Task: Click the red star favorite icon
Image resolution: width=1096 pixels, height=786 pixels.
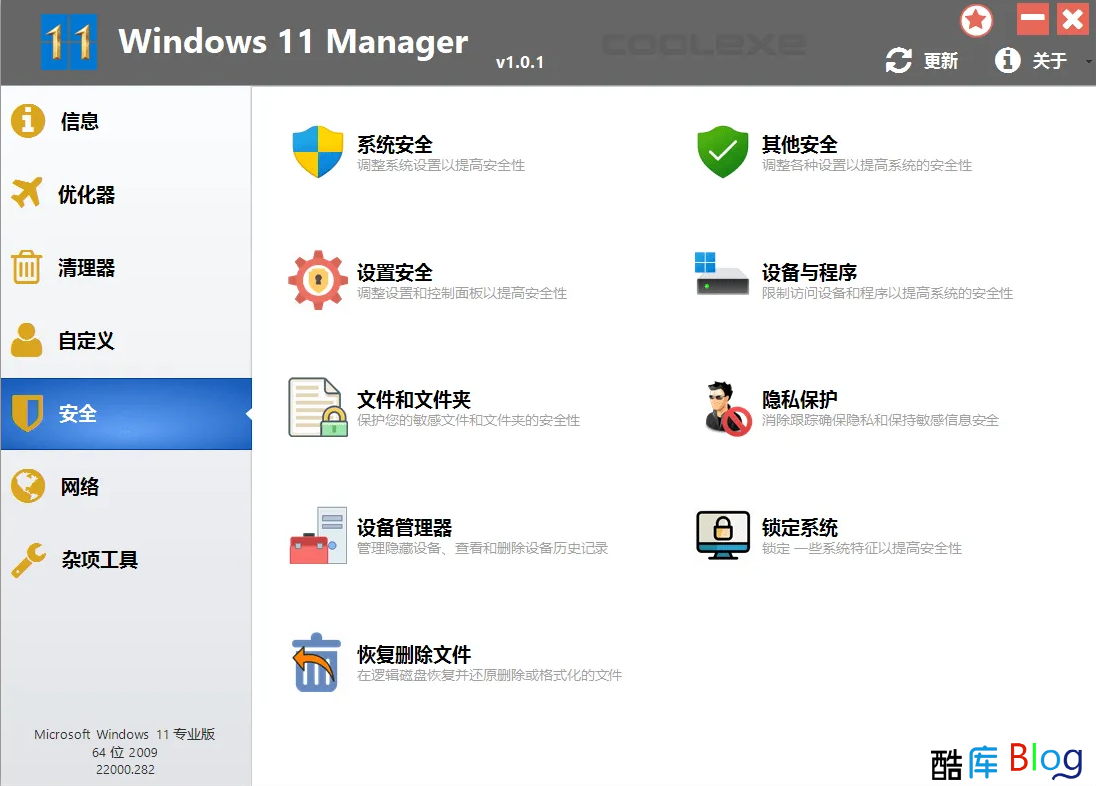Action: tap(976, 20)
